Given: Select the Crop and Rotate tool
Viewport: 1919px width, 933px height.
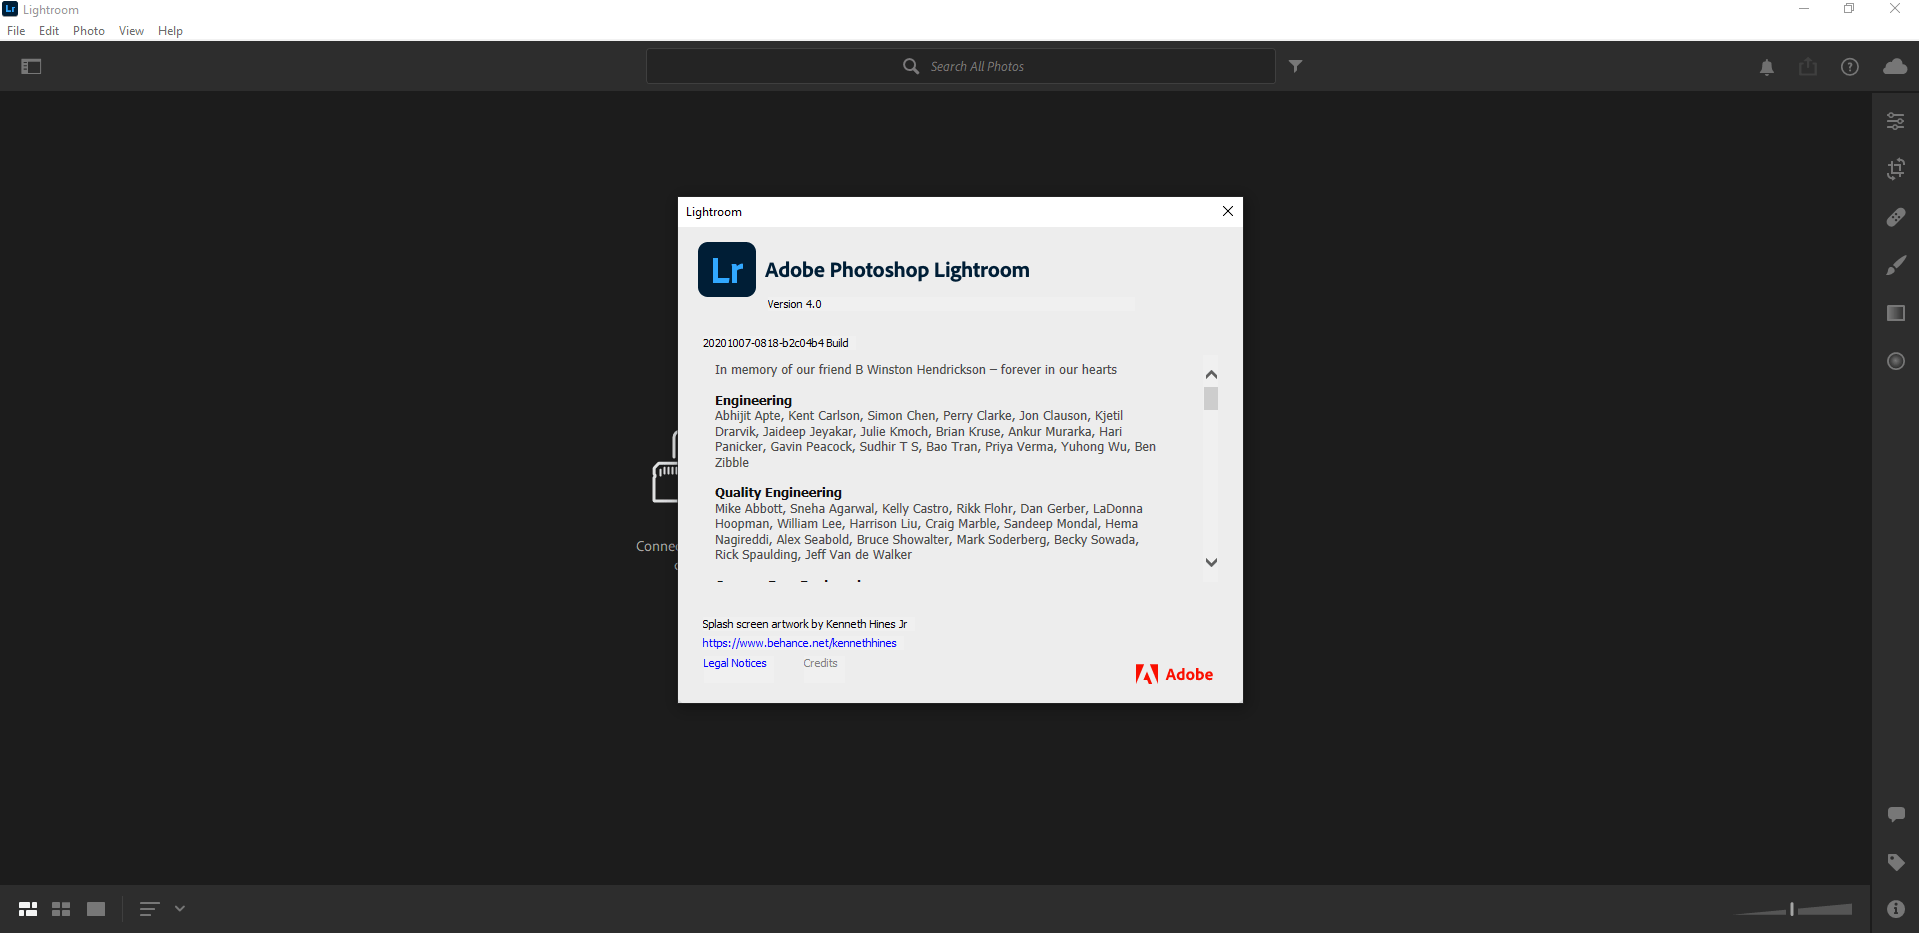Looking at the screenshot, I should [1895, 169].
